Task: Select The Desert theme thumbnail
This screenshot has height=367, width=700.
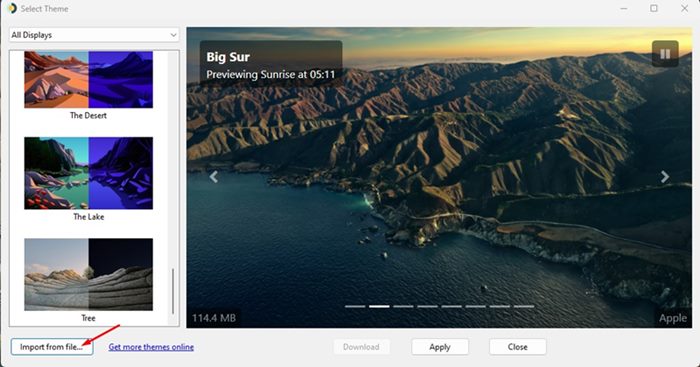Action: (x=88, y=79)
